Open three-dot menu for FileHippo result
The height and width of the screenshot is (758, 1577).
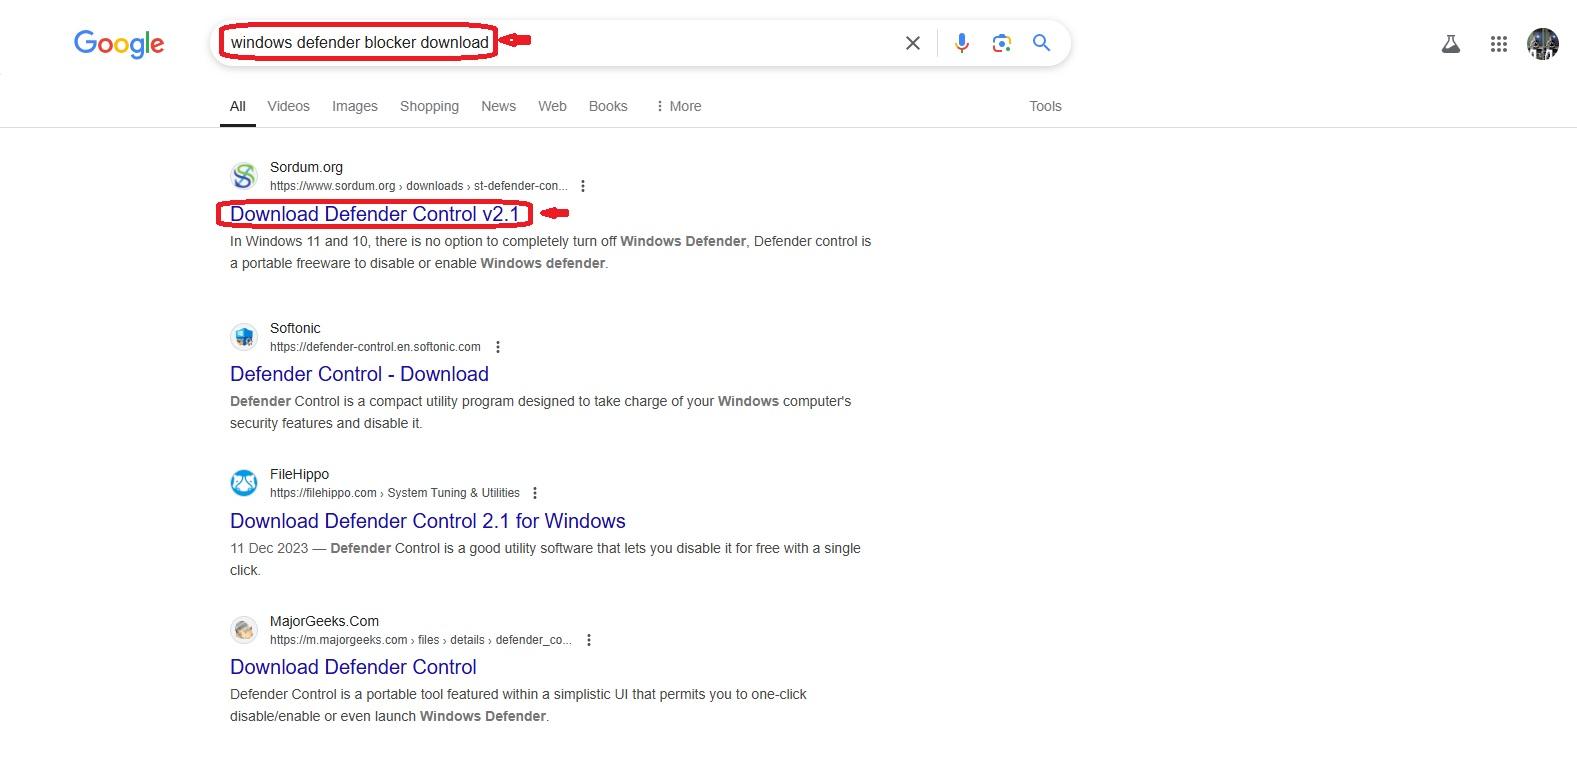click(535, 493)
